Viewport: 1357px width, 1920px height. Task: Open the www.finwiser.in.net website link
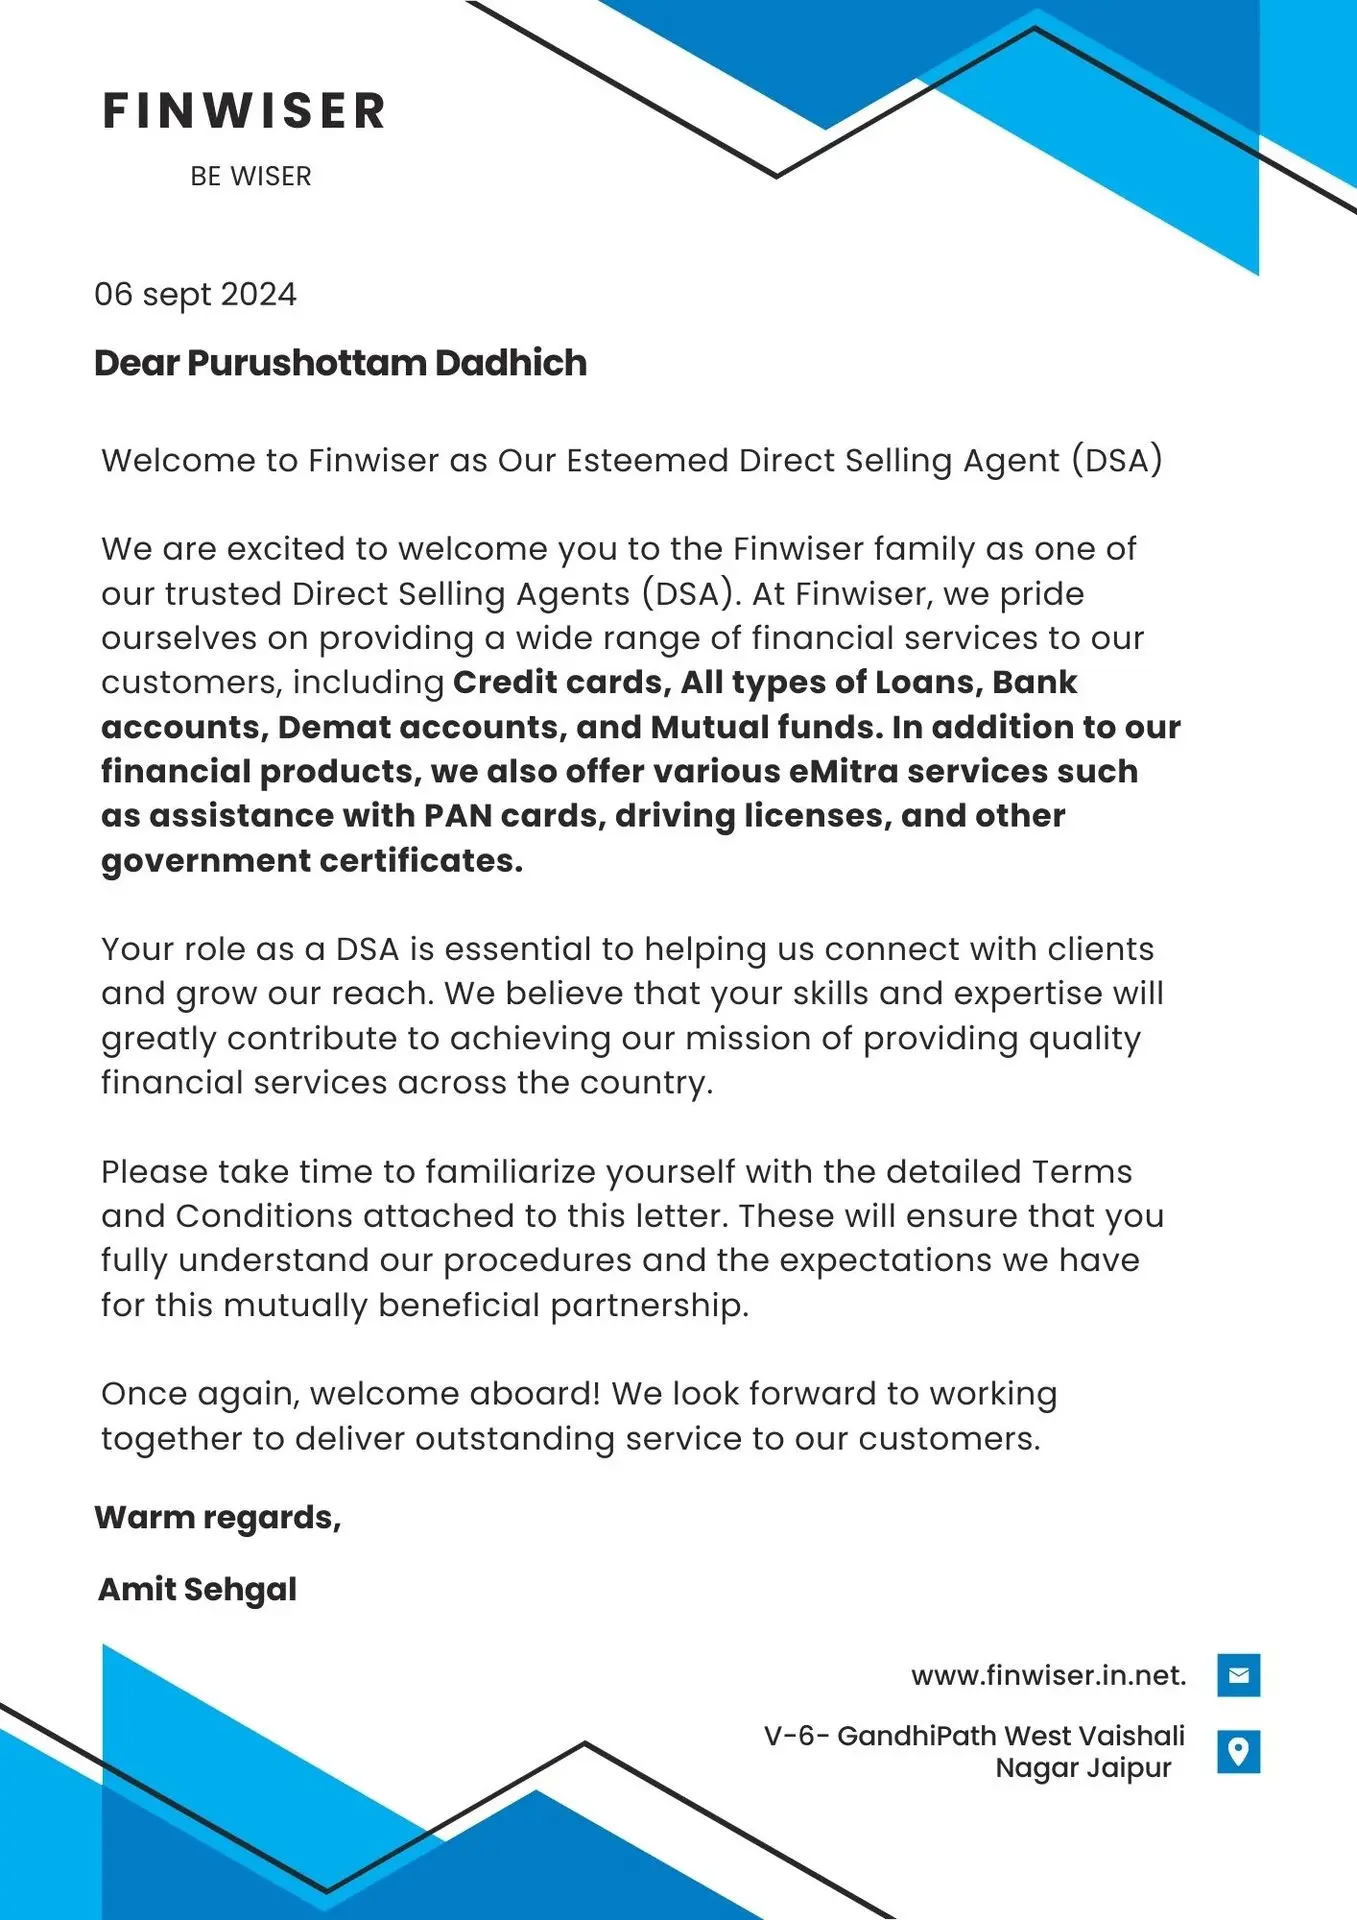1048,1675
